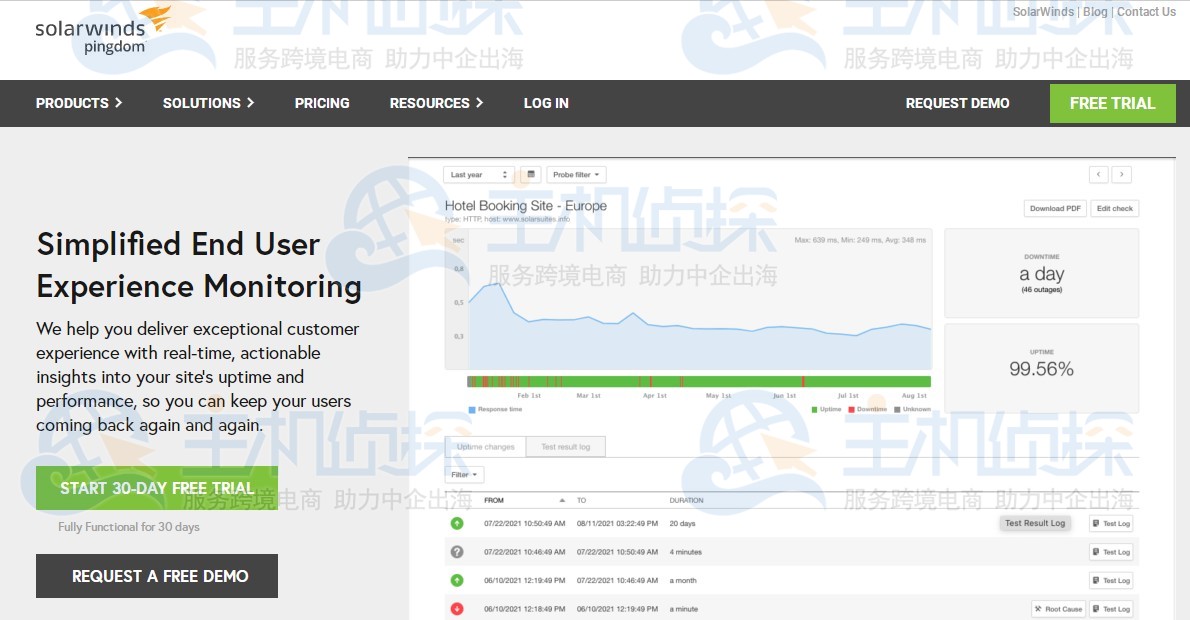1190x620 pixels.
Task: Click the green up status icon for 20 days row
Action: click(457, 523)
